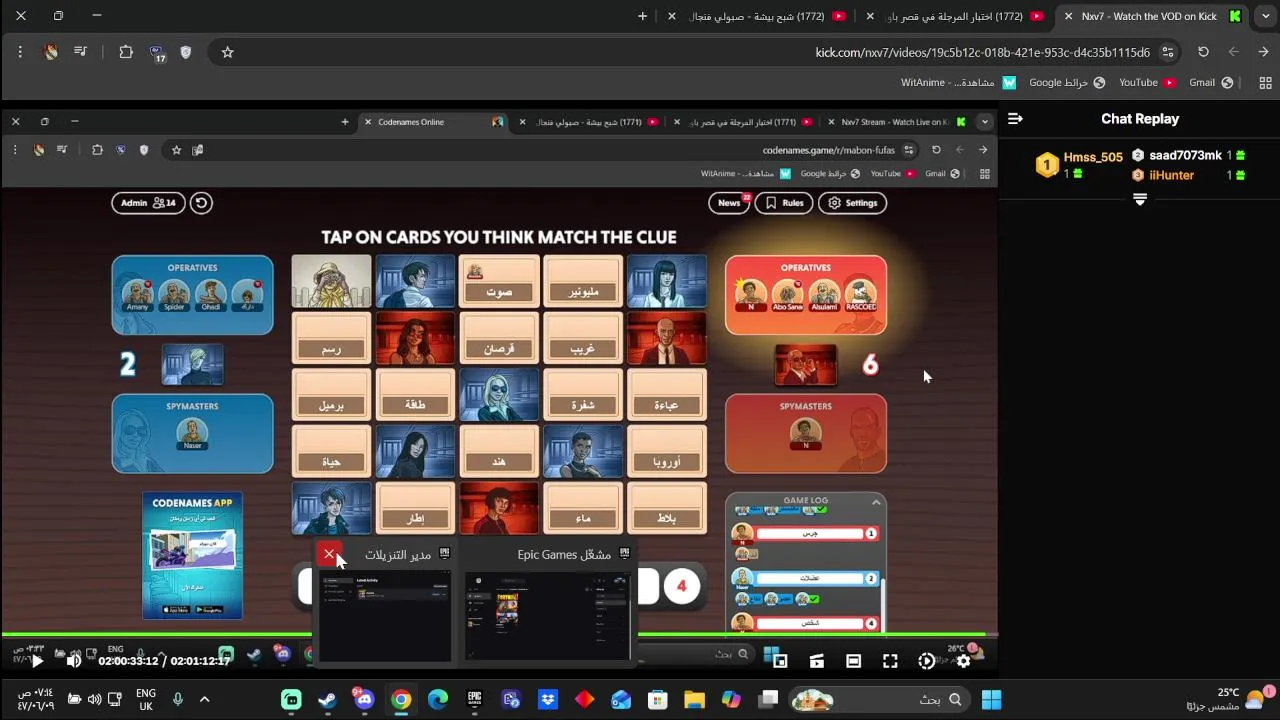Show hidden system tray icons
Screen dimensions: 1280x720
[204, 699]
